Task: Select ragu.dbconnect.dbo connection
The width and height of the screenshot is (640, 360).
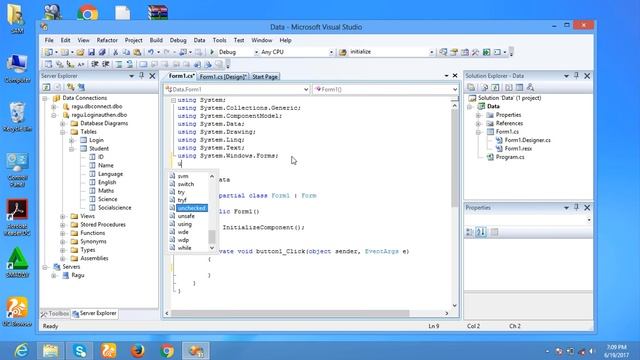Action: (x=97, y=107)
